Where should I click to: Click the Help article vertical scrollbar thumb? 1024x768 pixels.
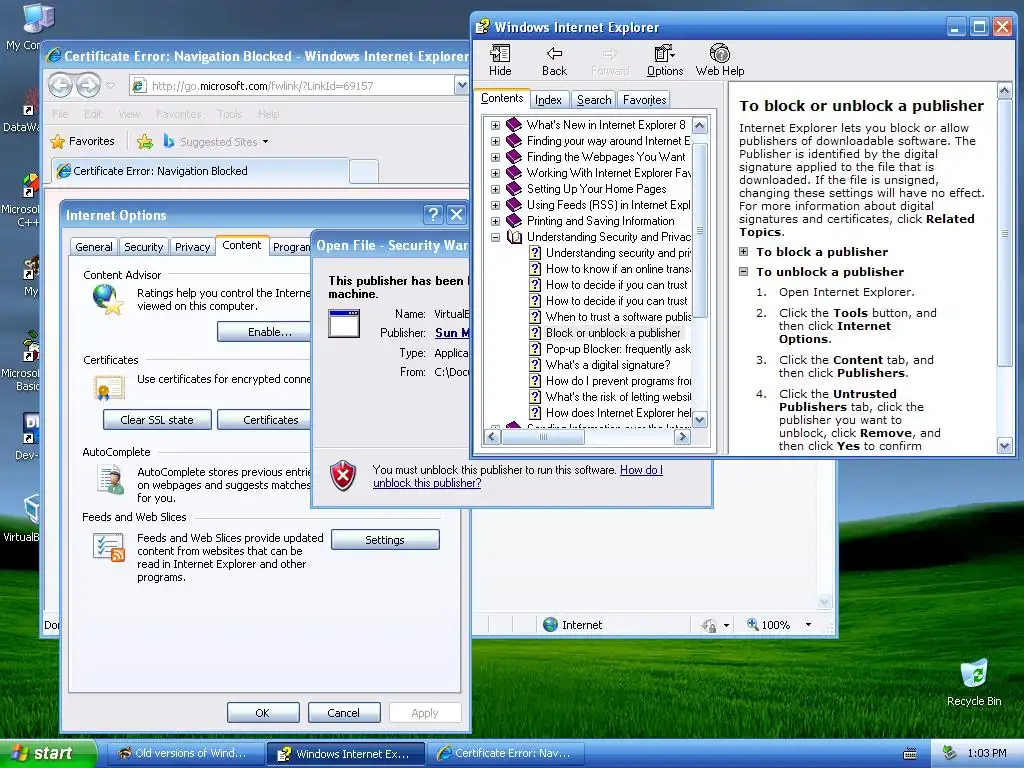click(x=1004, y=232)
